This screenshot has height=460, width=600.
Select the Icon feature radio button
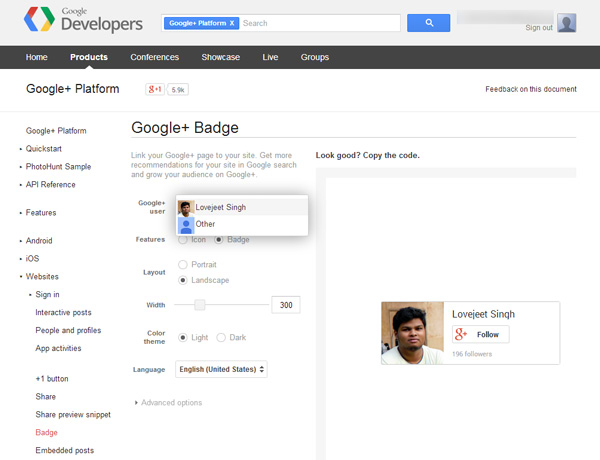click(183, 240)
